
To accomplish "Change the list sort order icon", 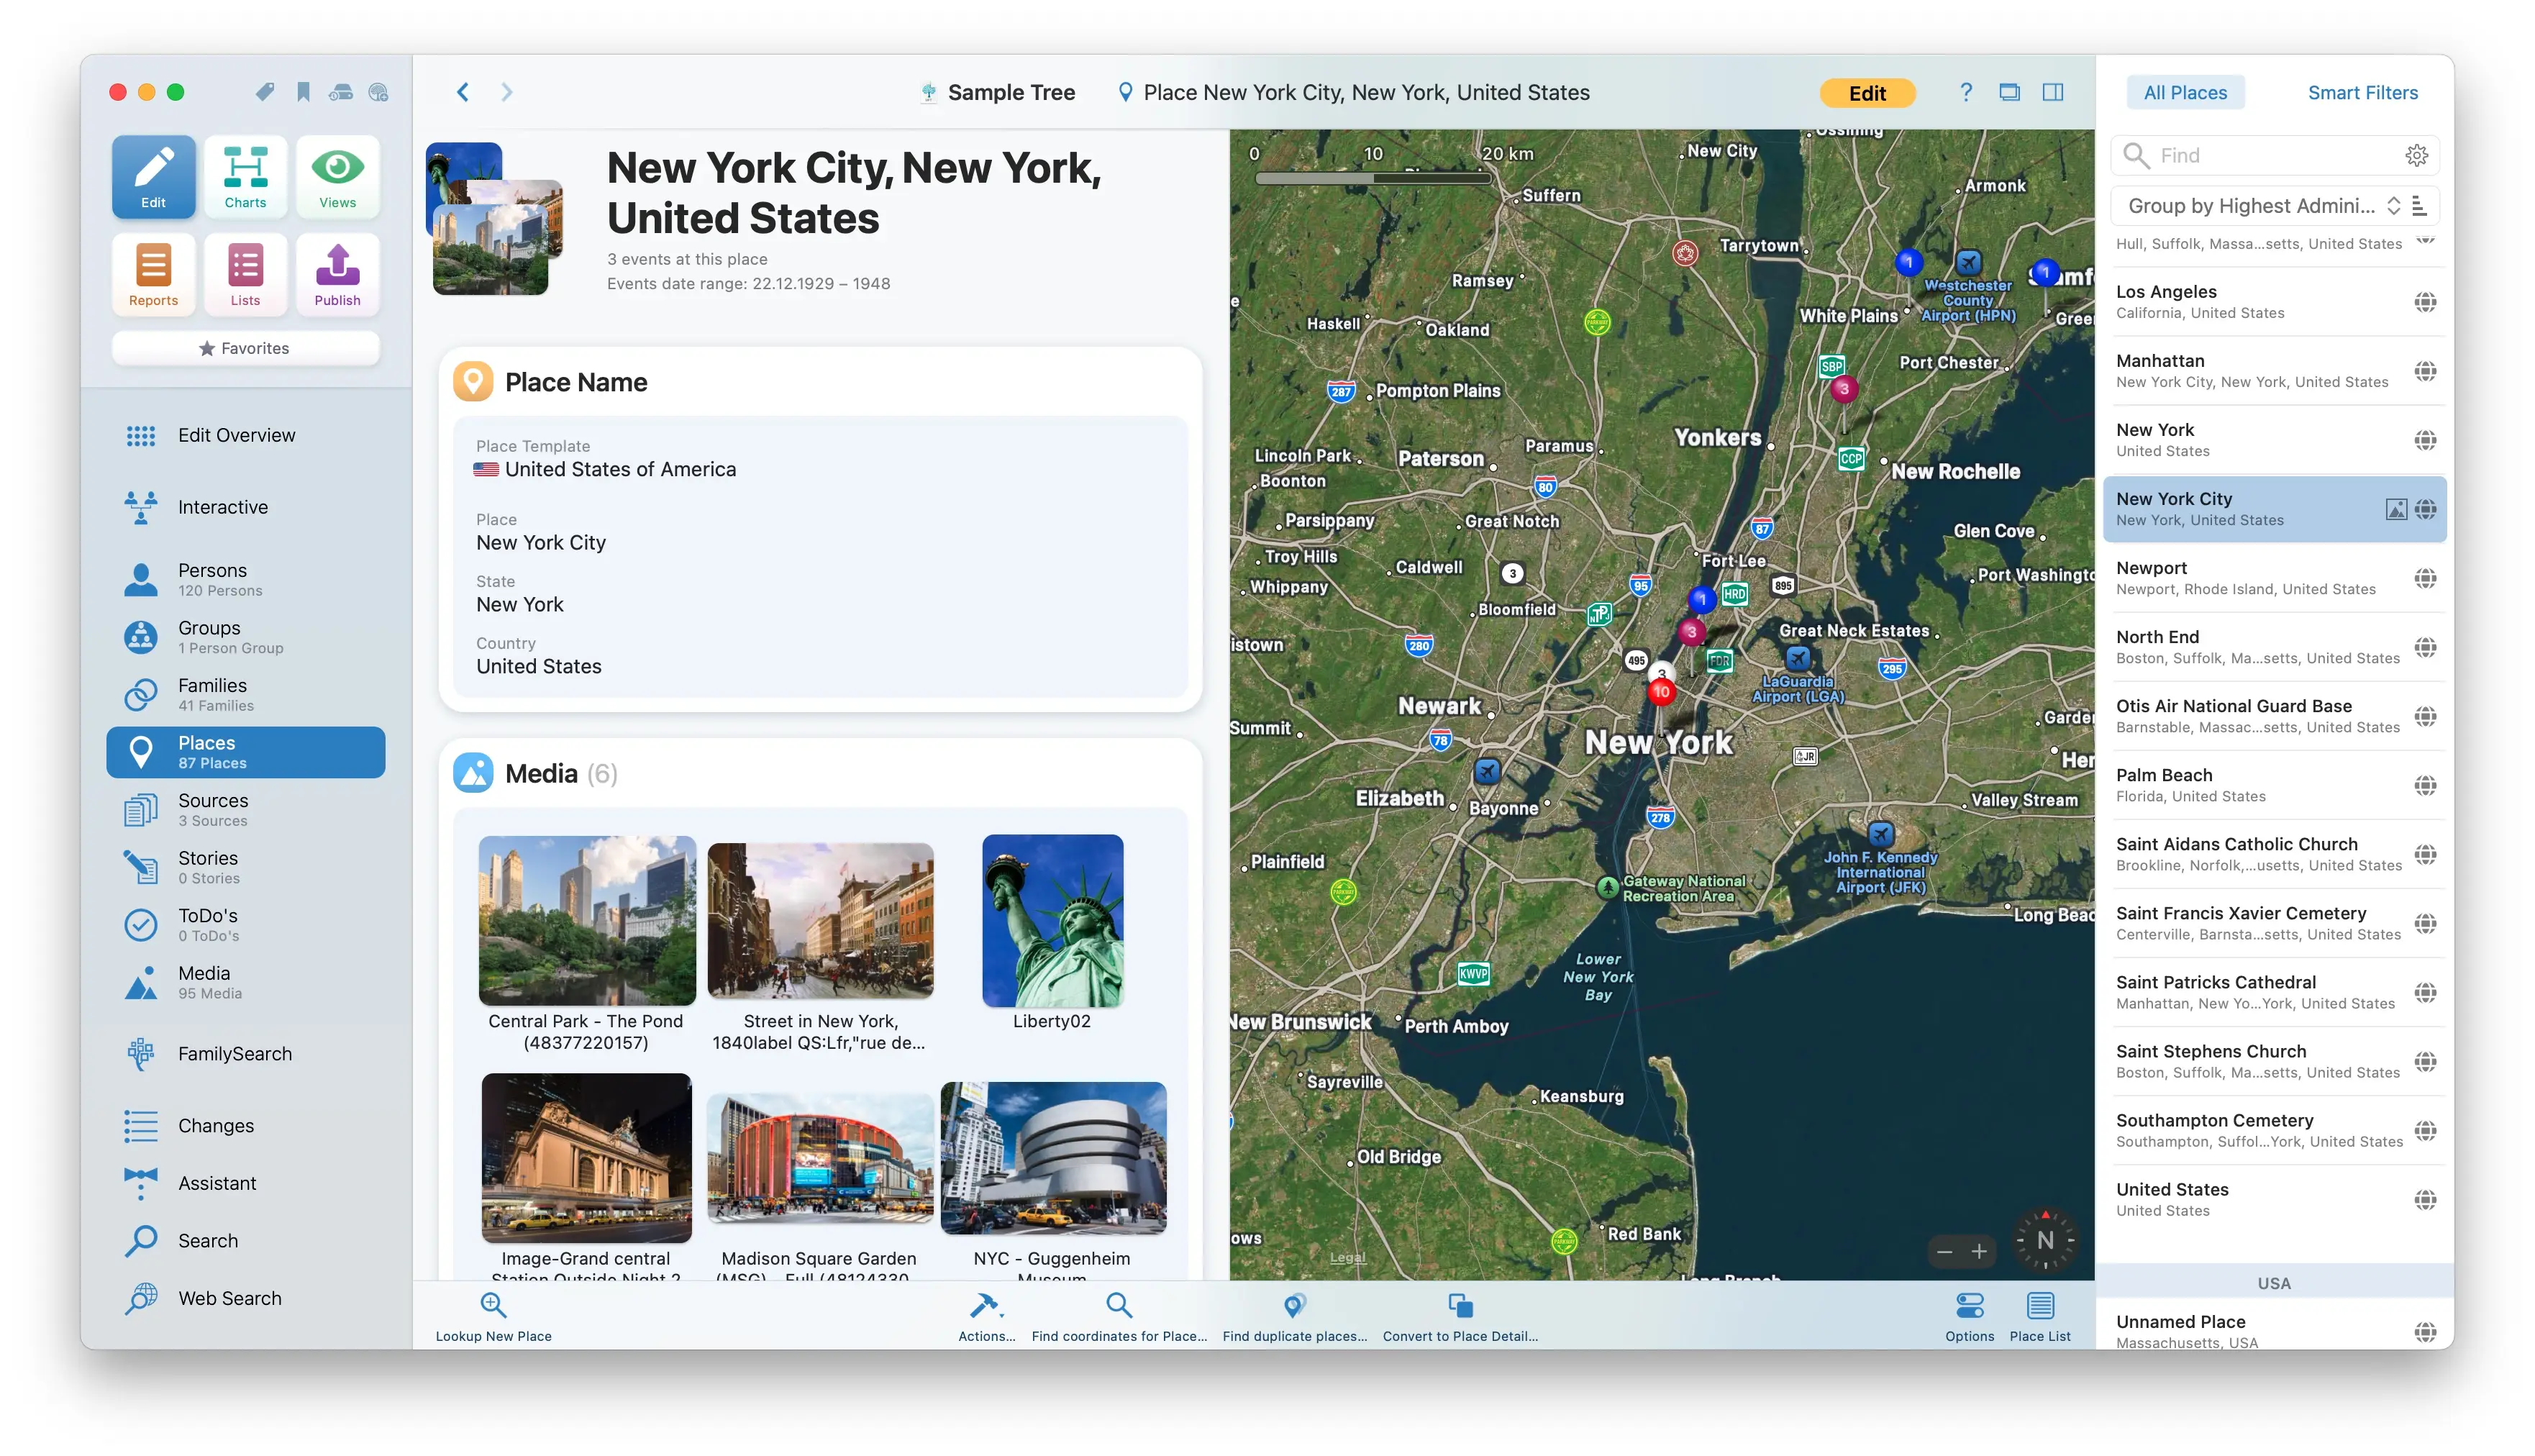I will (x=2419, y=206).
